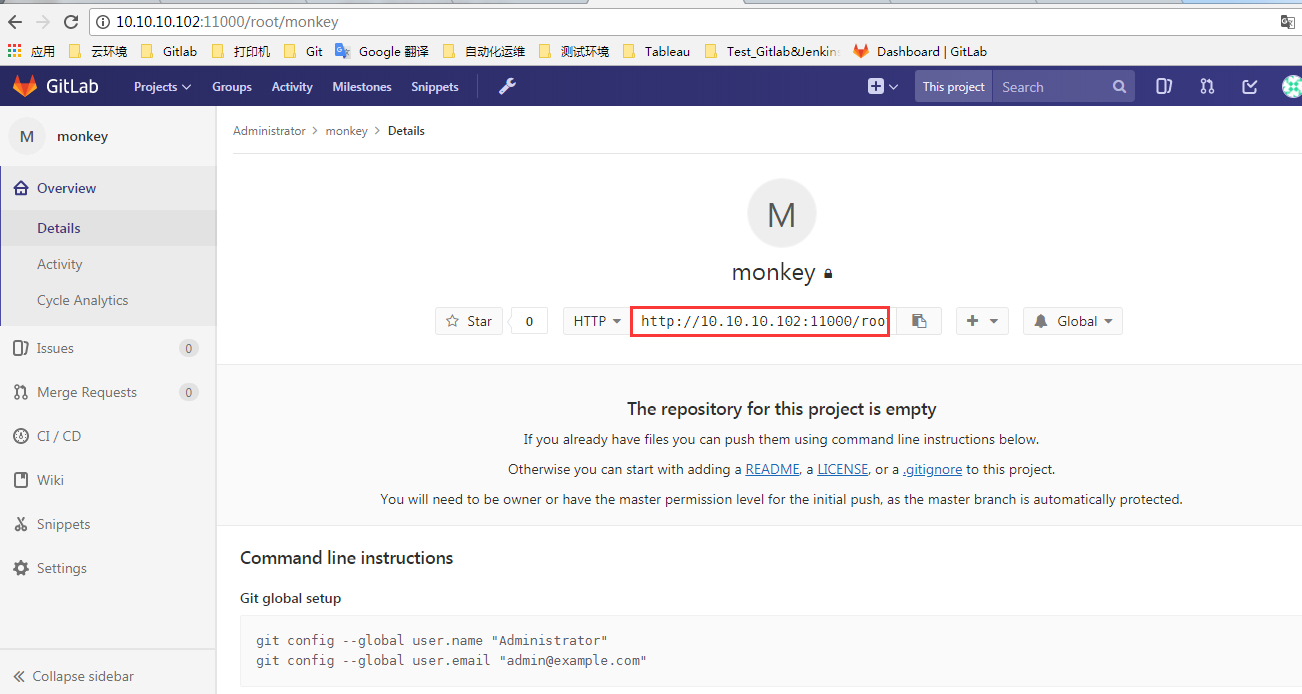This screenshot has height=694, width=1302.
Task: Click the README link
Action: 772,469
